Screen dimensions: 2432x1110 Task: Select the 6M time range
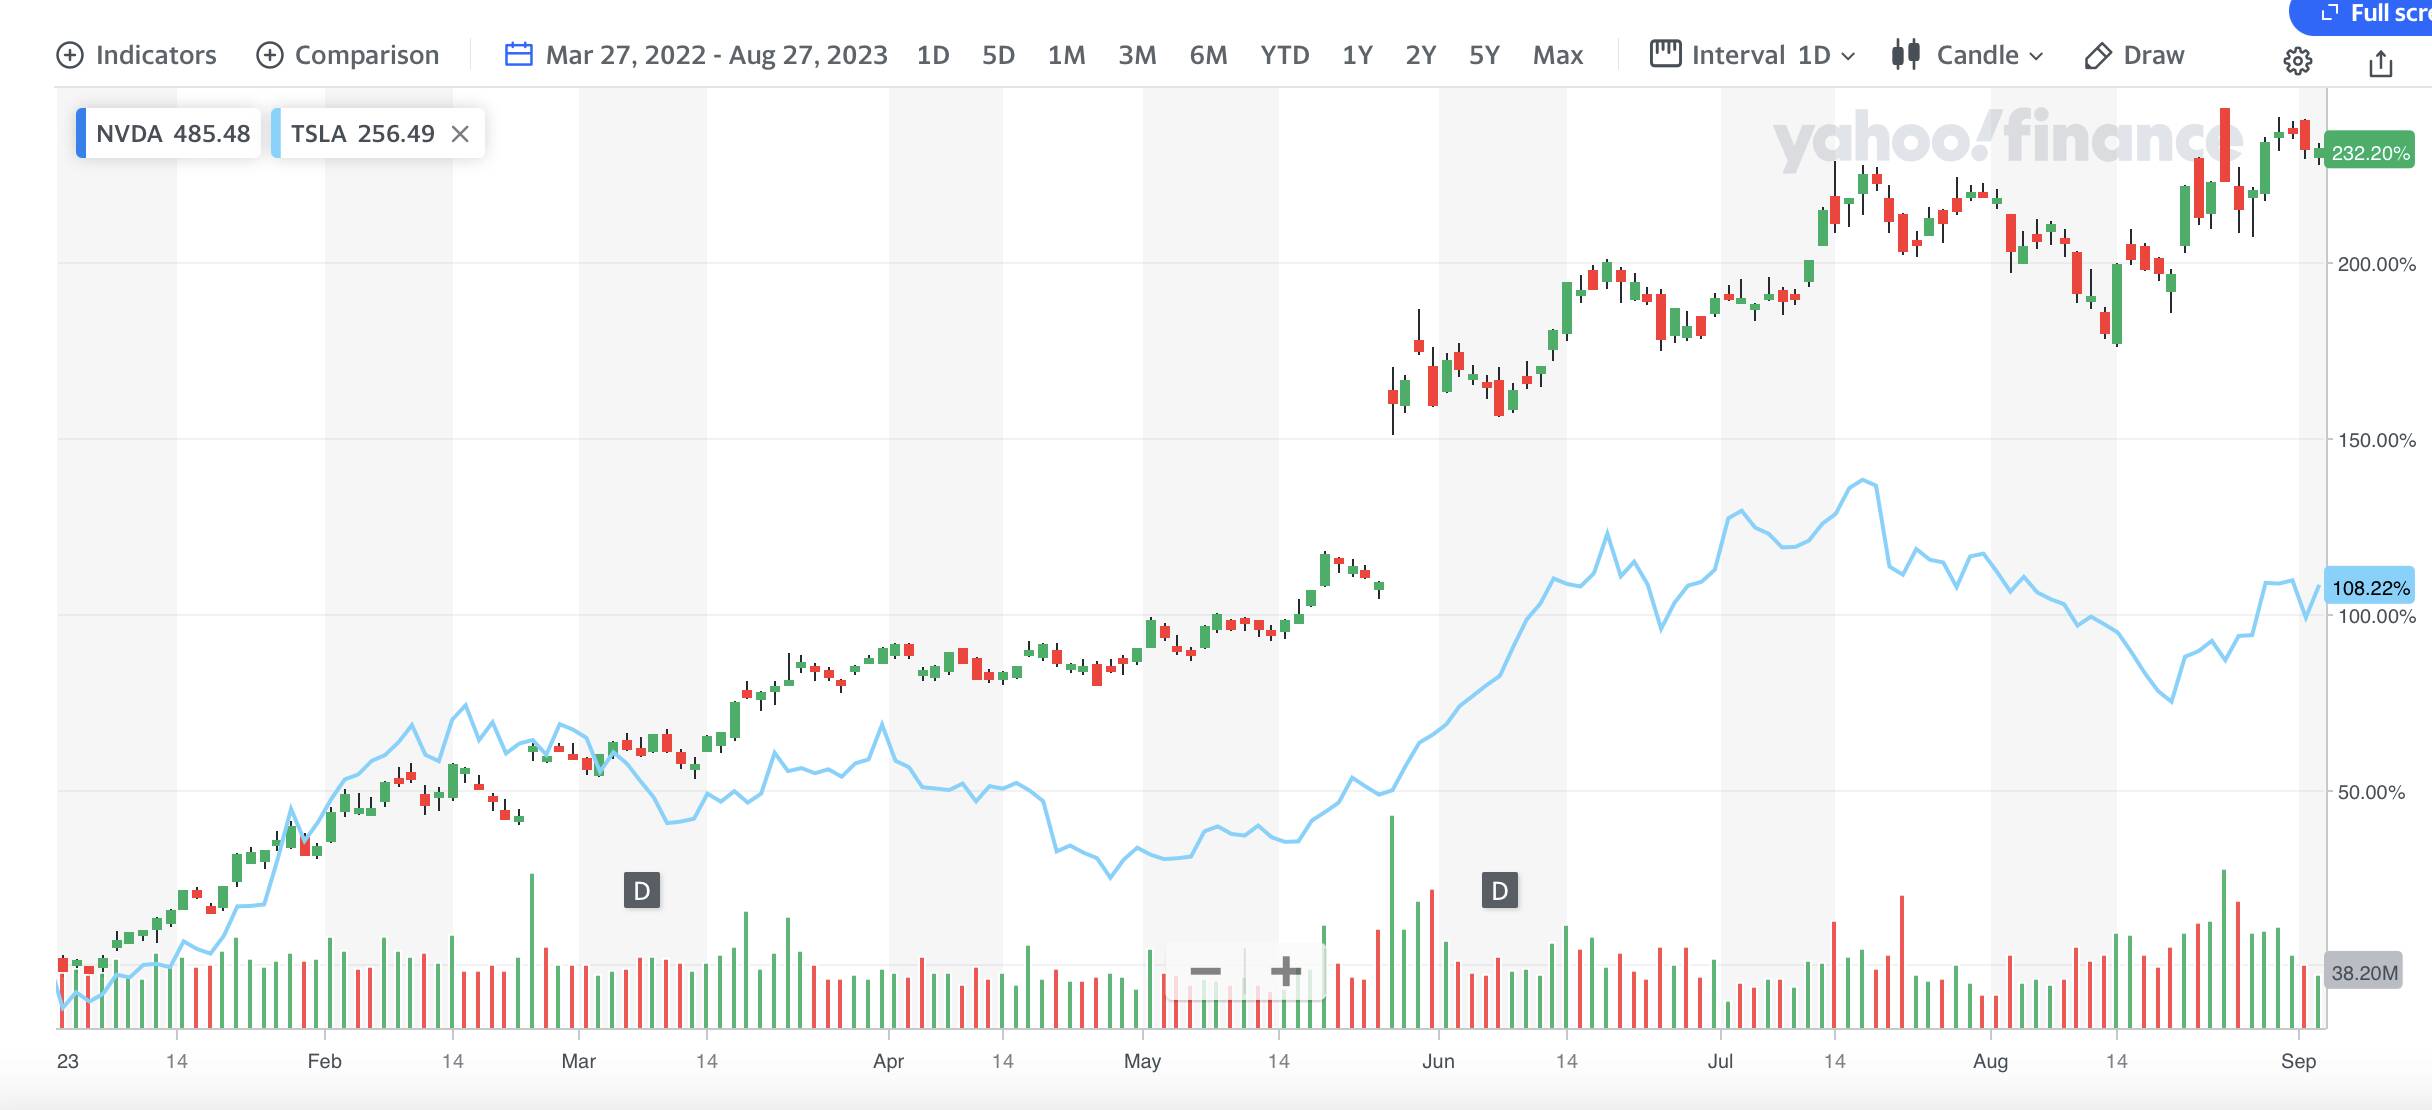tap(1208, 55)
